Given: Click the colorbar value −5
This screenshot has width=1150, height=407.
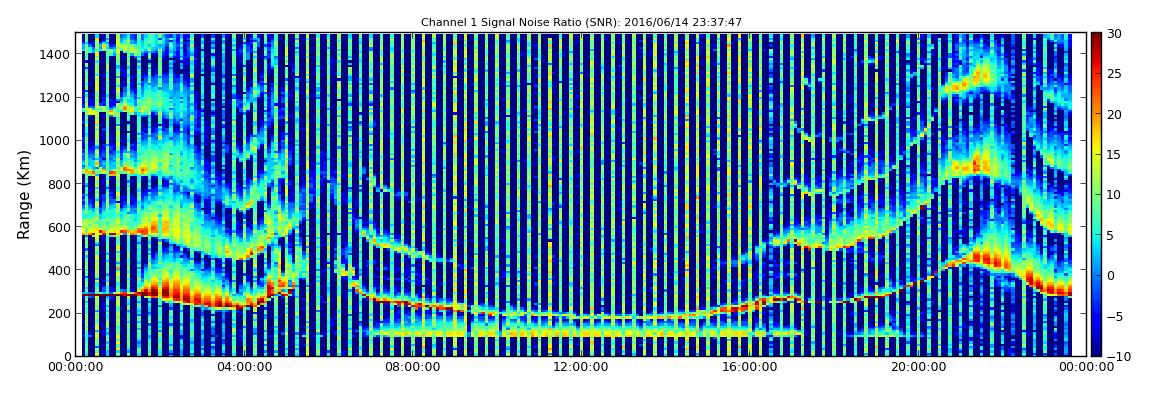Looking at the screenshot, I should click(x=1114, y=316).
